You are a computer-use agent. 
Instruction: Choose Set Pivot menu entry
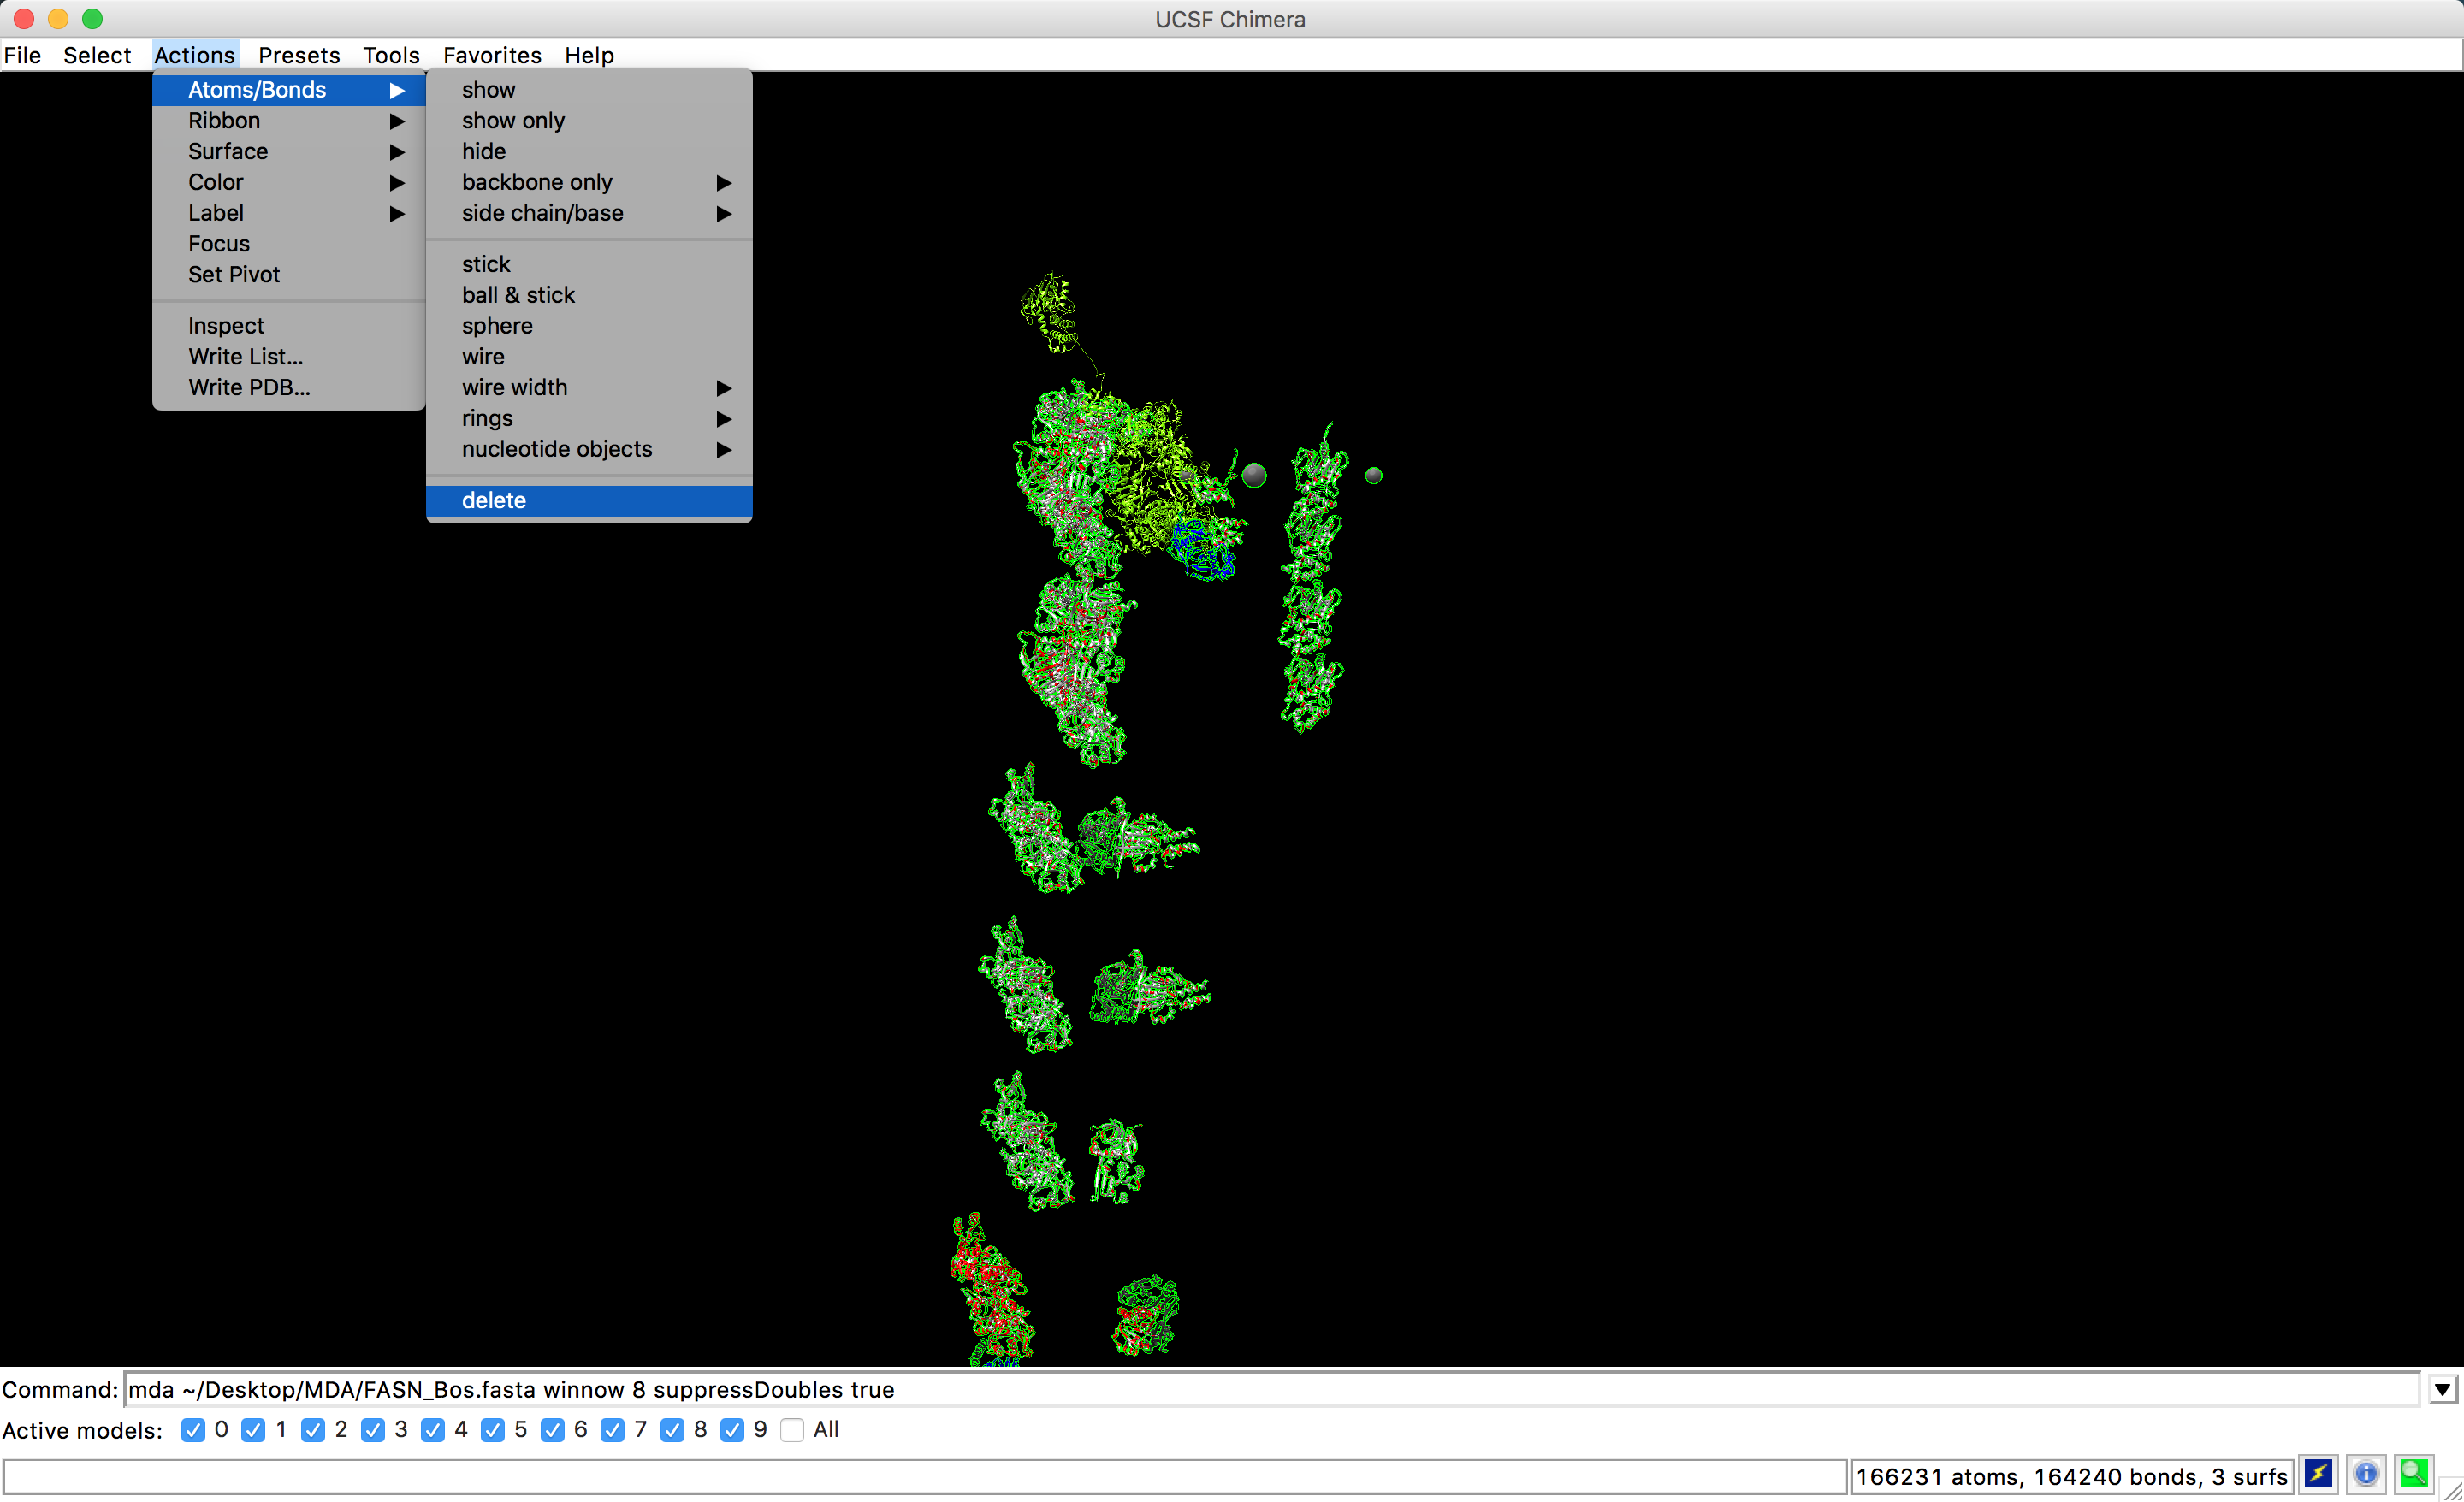pyautogui.click(x=289, y=275)
